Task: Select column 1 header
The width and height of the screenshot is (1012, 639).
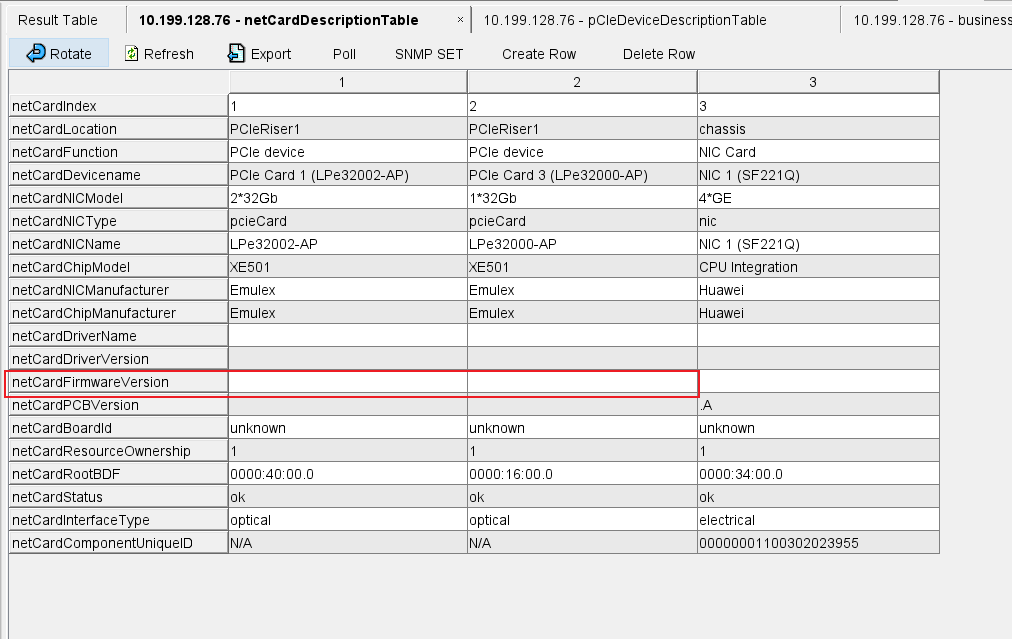Action: point(342,82)
